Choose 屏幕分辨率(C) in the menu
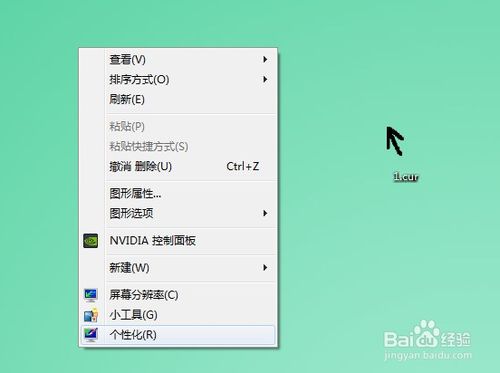 pyautogui.click(x=178, y=295)
